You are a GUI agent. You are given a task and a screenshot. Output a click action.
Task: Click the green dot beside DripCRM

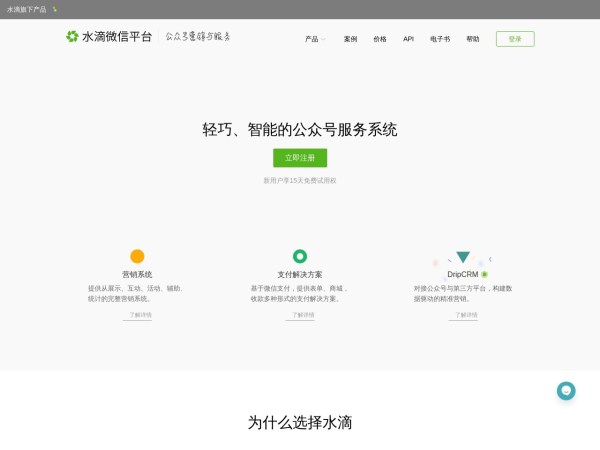click(485, 274)
